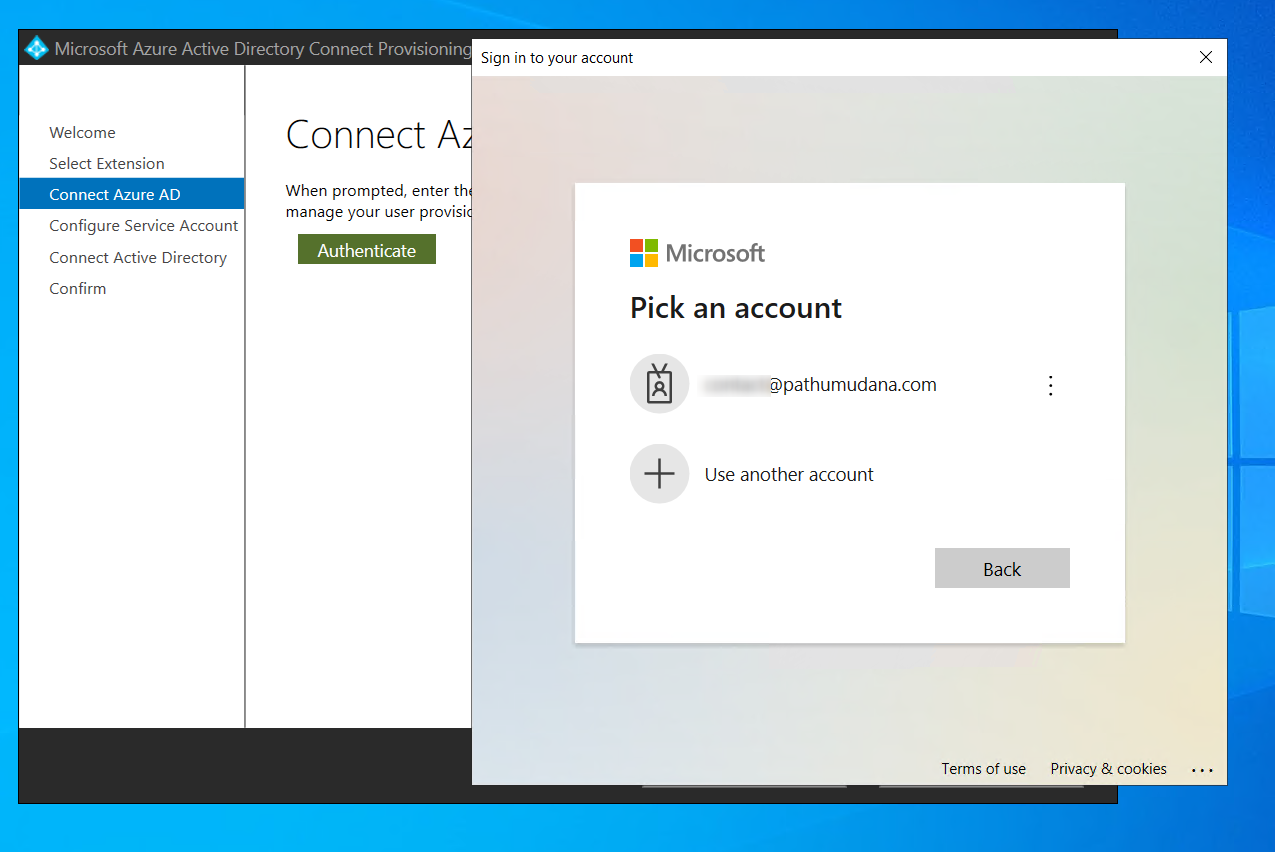This screenshot has width=1275, height=852.
Task: Close the Sign in to your account dialog
Action: [x=1206, y=57]
